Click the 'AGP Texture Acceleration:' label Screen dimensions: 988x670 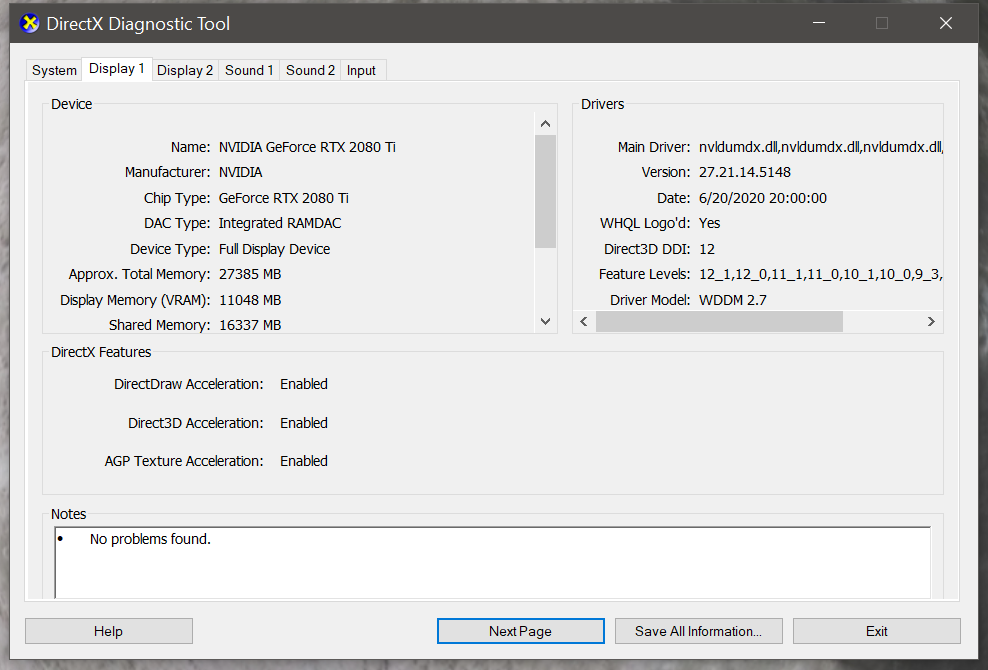[x=184, y=461]
